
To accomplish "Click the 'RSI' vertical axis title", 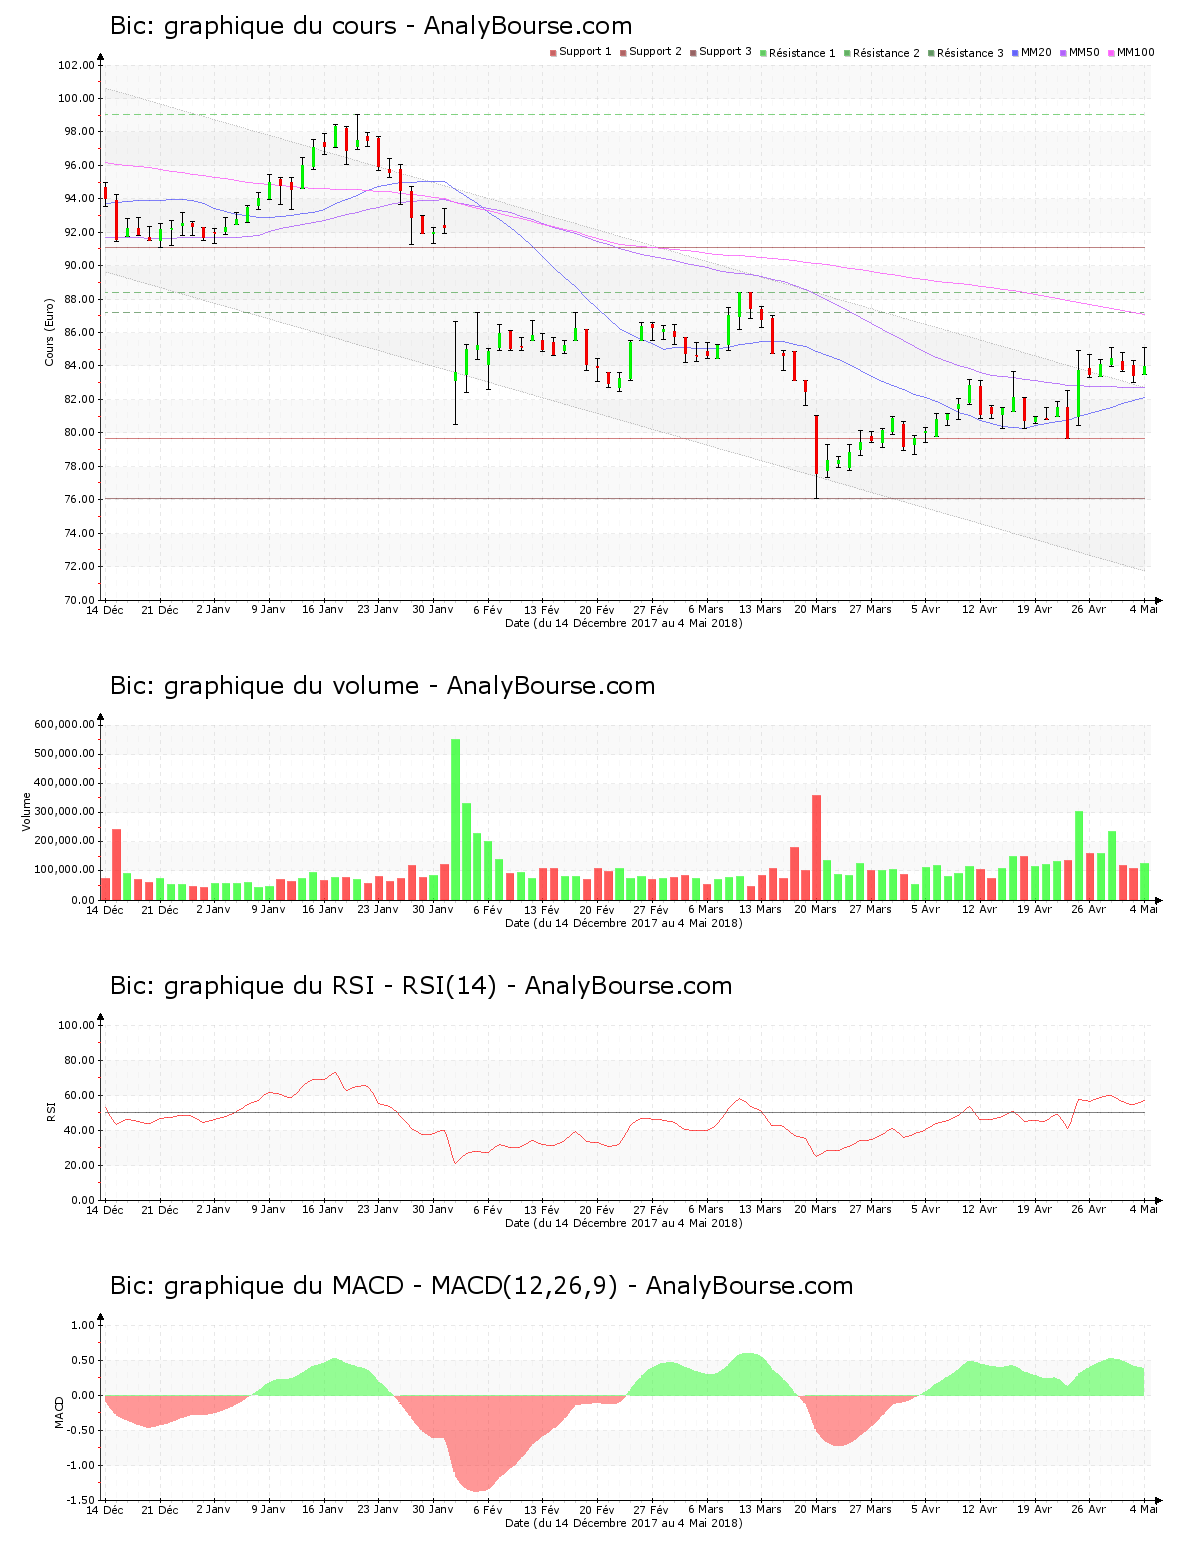I will click(x=50, y=1111).
